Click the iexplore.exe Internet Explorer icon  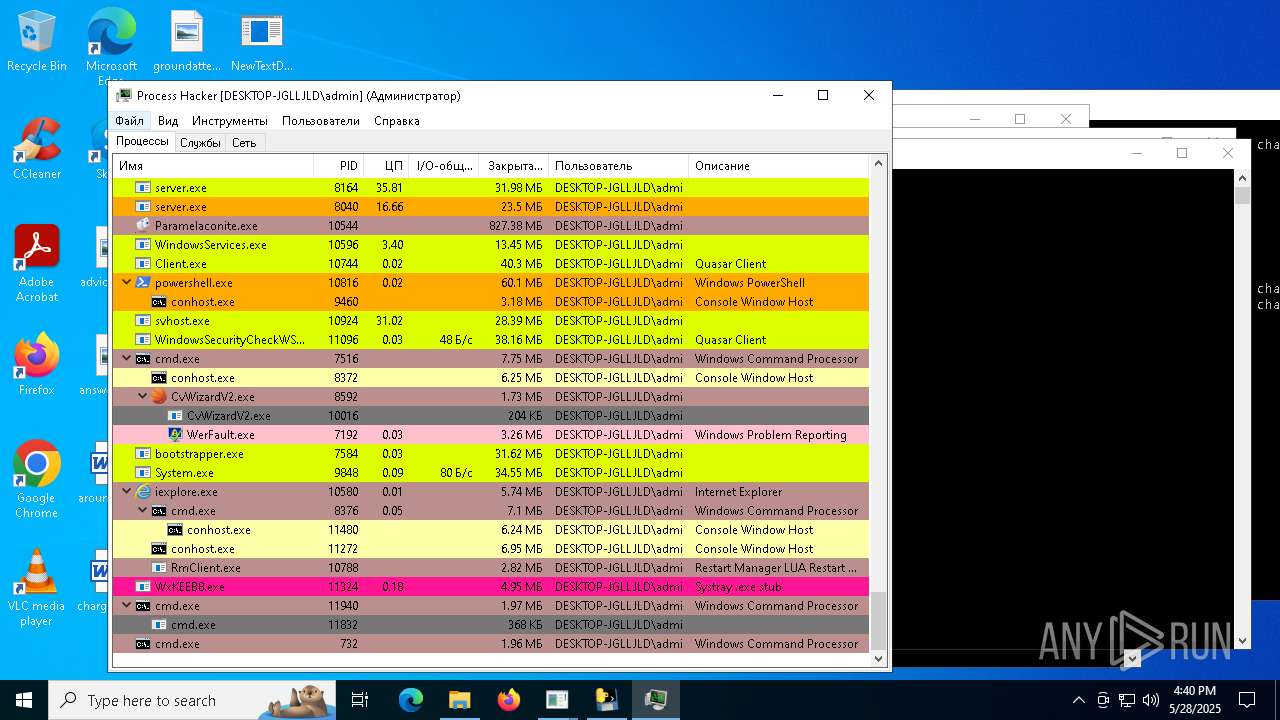pos(143,492)
